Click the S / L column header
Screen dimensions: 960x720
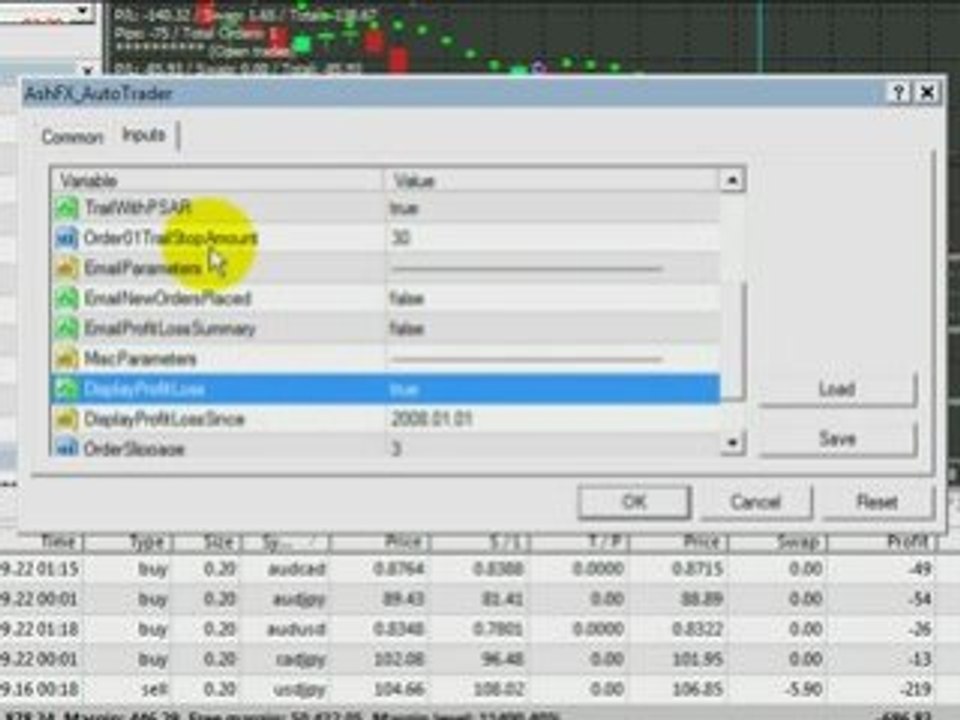[504, 542]
